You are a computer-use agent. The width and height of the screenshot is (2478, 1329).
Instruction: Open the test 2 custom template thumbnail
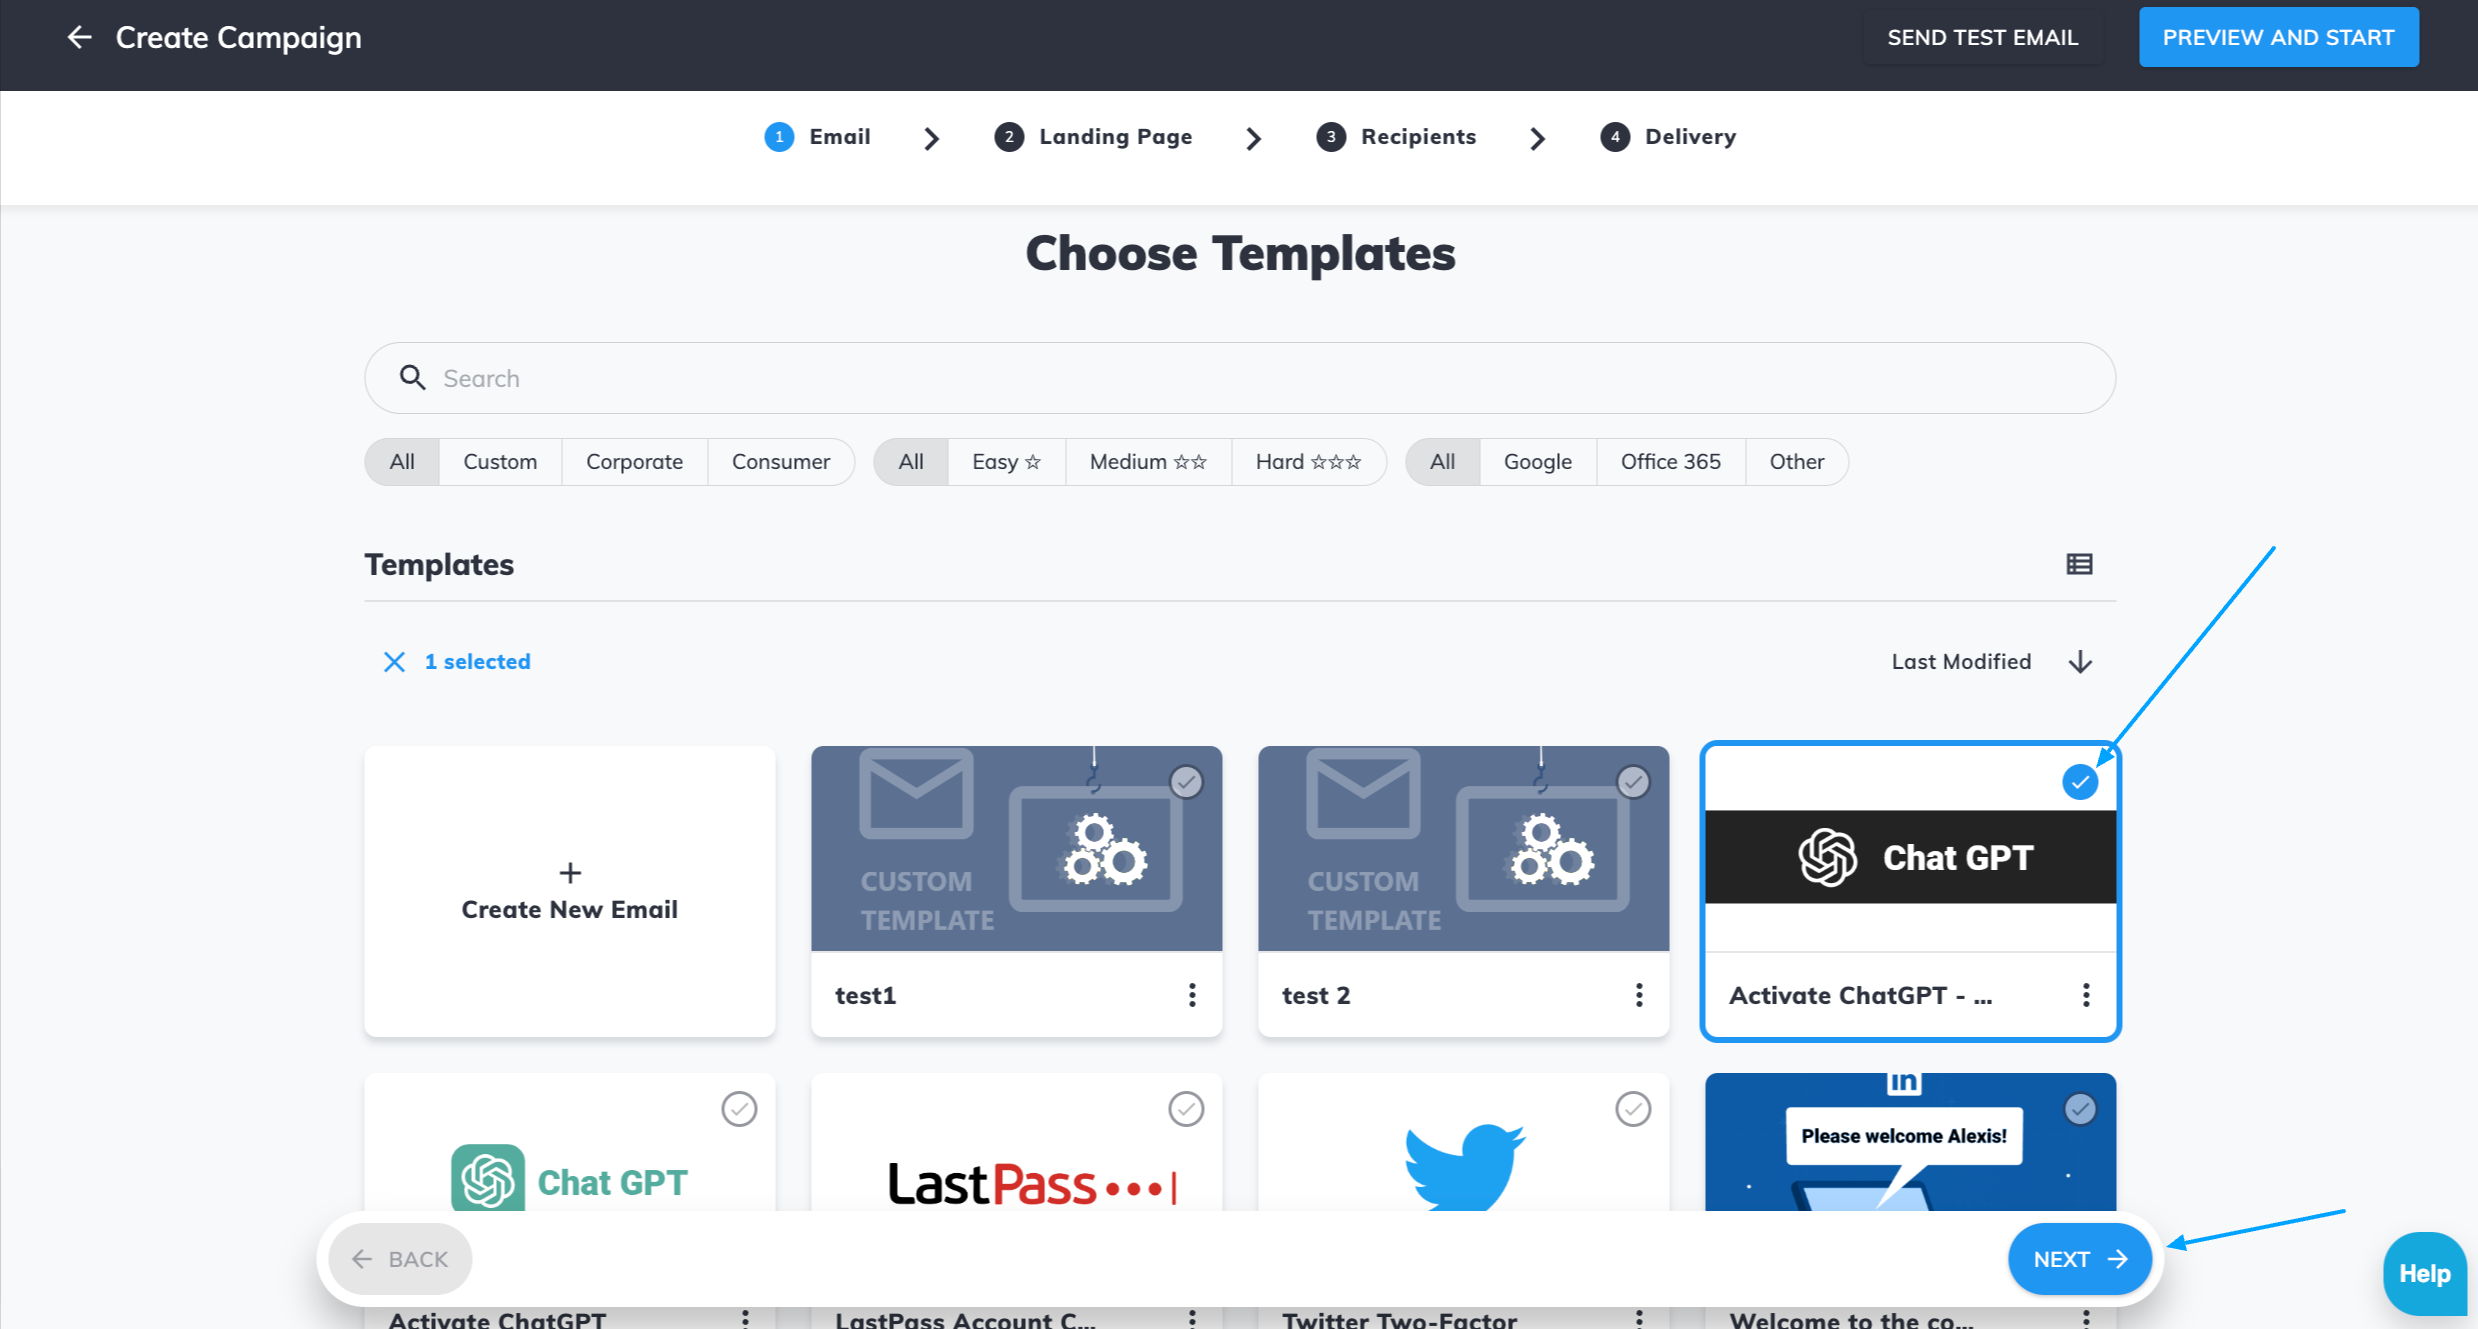[x=1463, y=848]
